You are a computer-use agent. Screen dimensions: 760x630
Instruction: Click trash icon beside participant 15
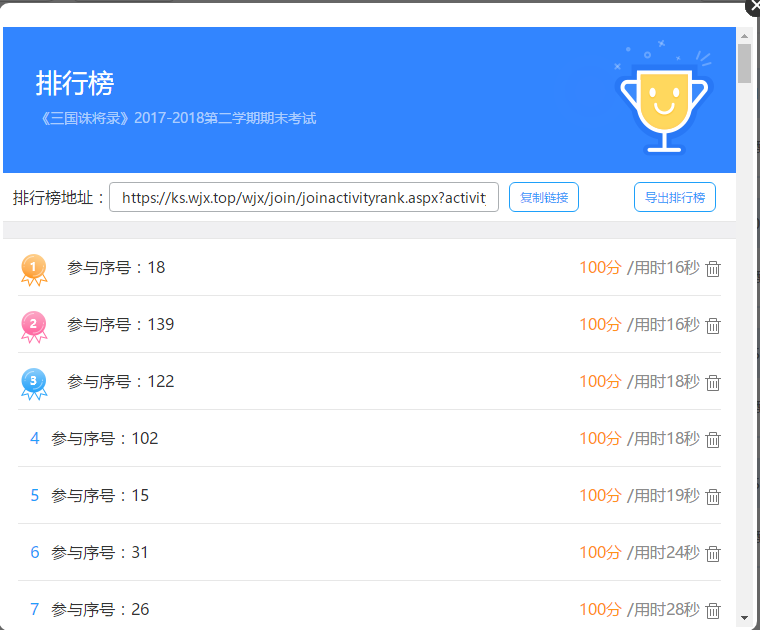(x=712, y=497)
